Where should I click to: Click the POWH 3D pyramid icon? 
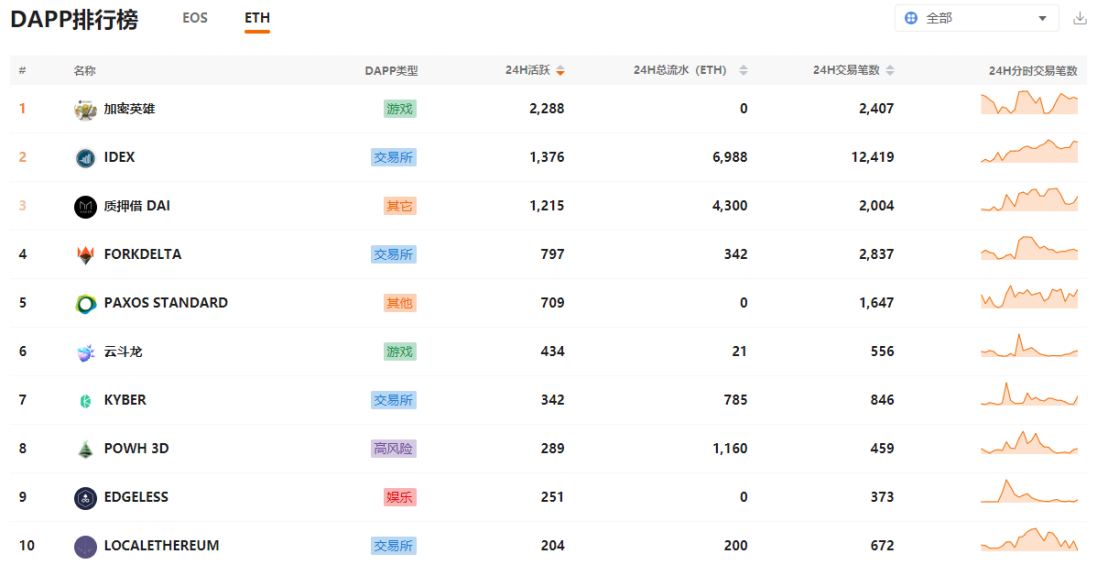[x=86, y=449]
